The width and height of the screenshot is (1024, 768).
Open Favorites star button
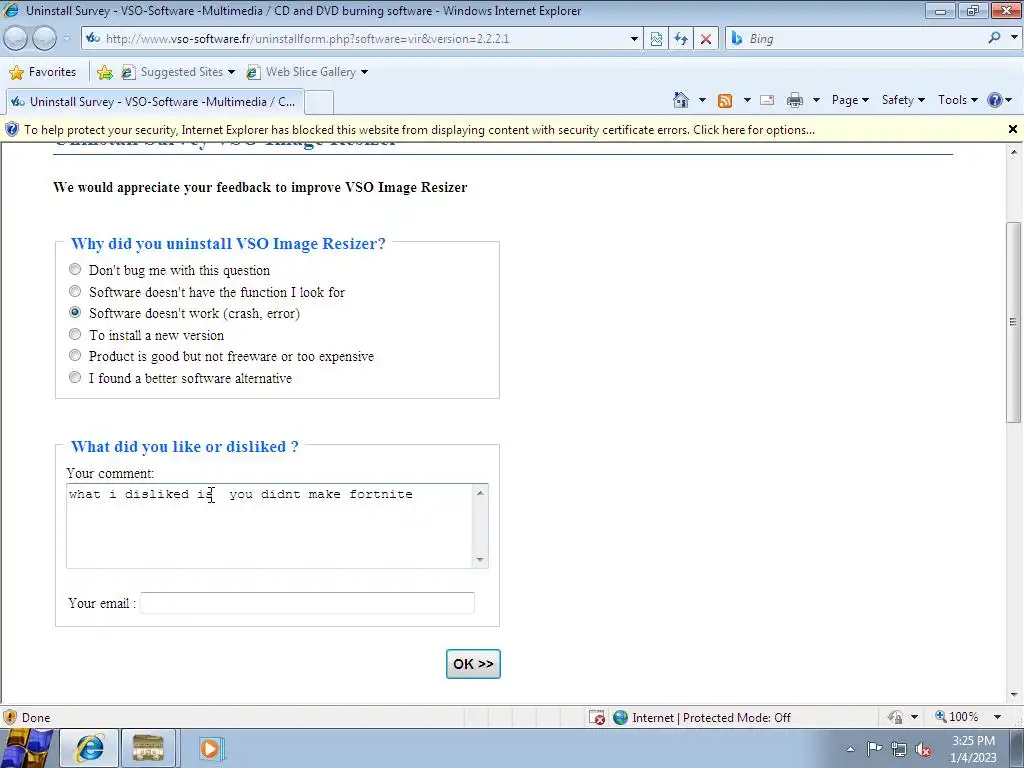[43, 72]
